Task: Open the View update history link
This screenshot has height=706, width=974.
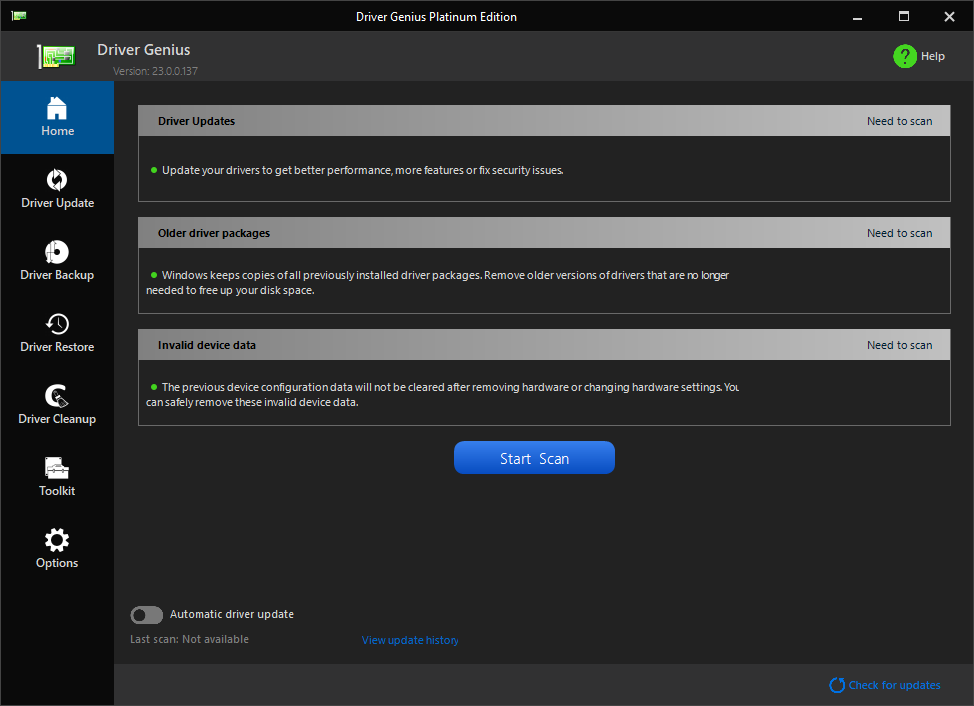Action: tap(410, 640)
